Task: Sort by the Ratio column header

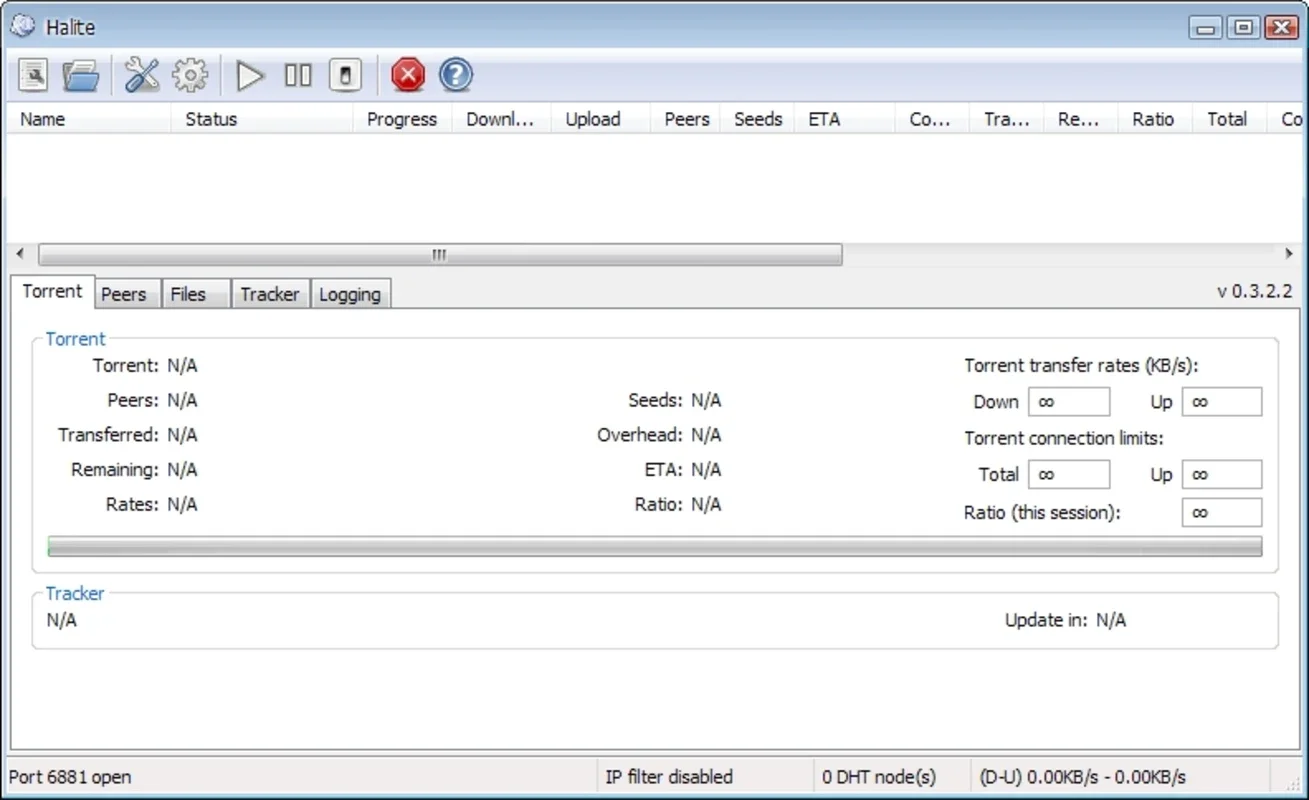Action: (x=1153, y=119)
